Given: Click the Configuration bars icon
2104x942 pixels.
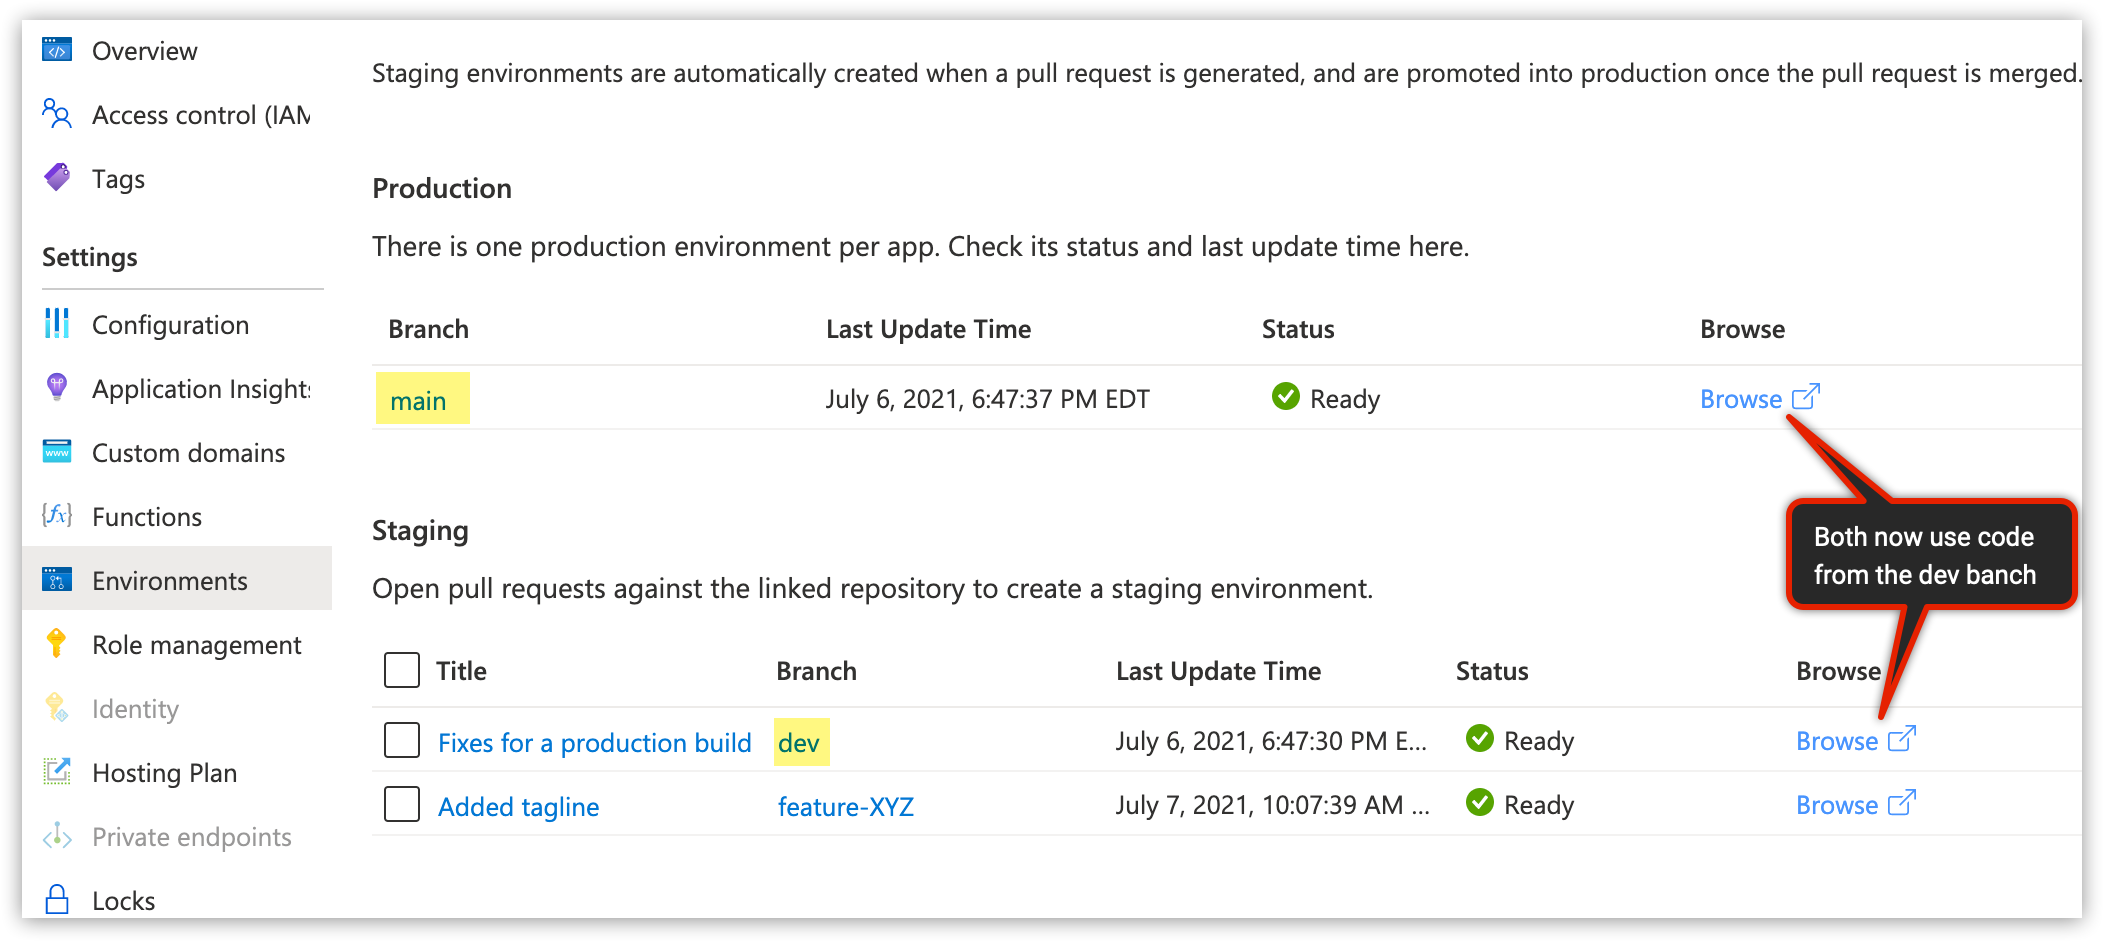Looking at the screenshot, I should pyautogui.click(x=57, y=324).
